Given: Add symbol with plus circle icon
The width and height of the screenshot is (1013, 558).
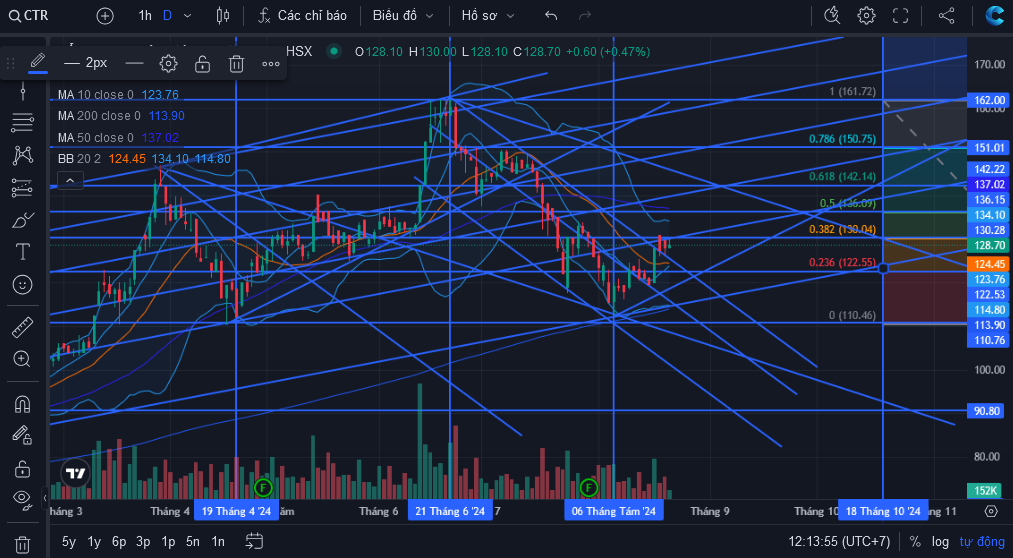Looking at the screenshot, I should 105,16.
